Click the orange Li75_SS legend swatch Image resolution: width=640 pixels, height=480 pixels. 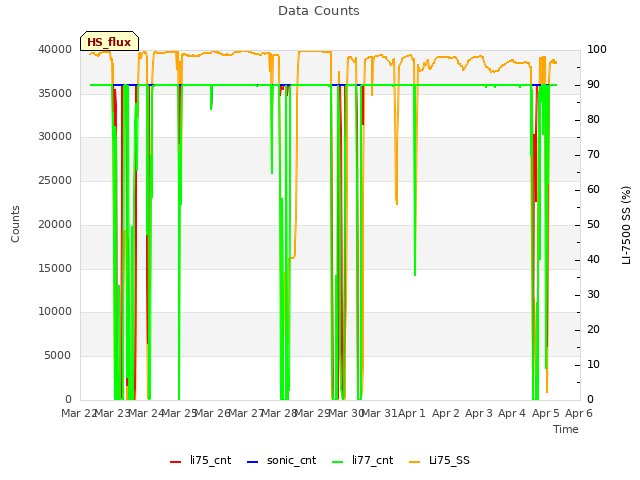coord(414,462)
